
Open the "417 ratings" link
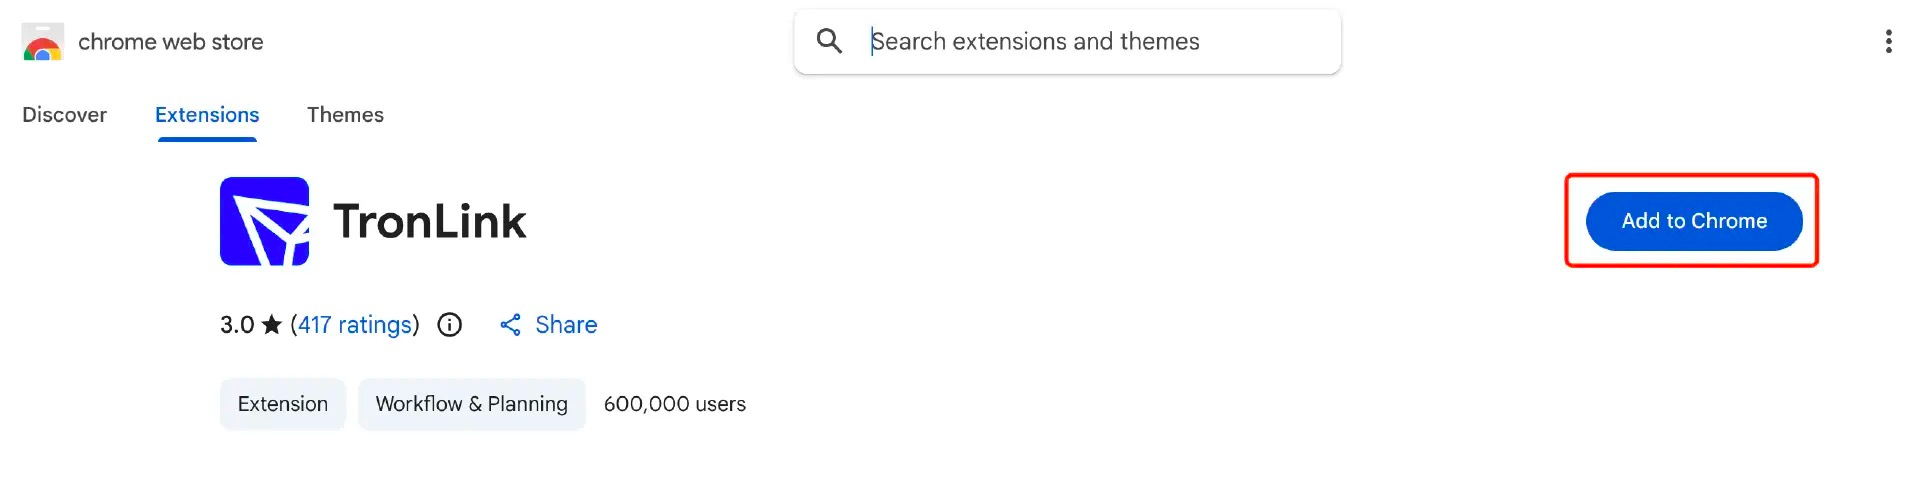pos(355,325)
